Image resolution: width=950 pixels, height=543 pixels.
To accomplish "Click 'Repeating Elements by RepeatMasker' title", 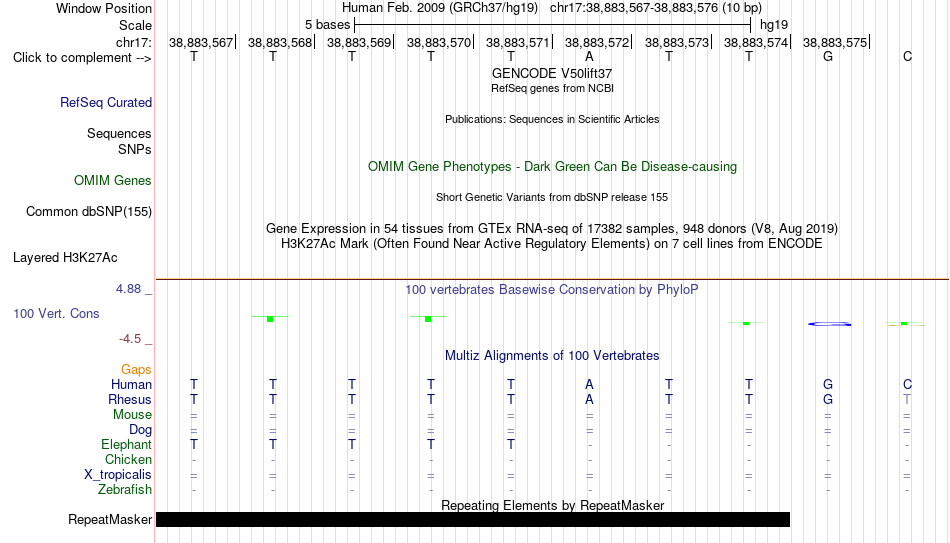I will [552, 505].
